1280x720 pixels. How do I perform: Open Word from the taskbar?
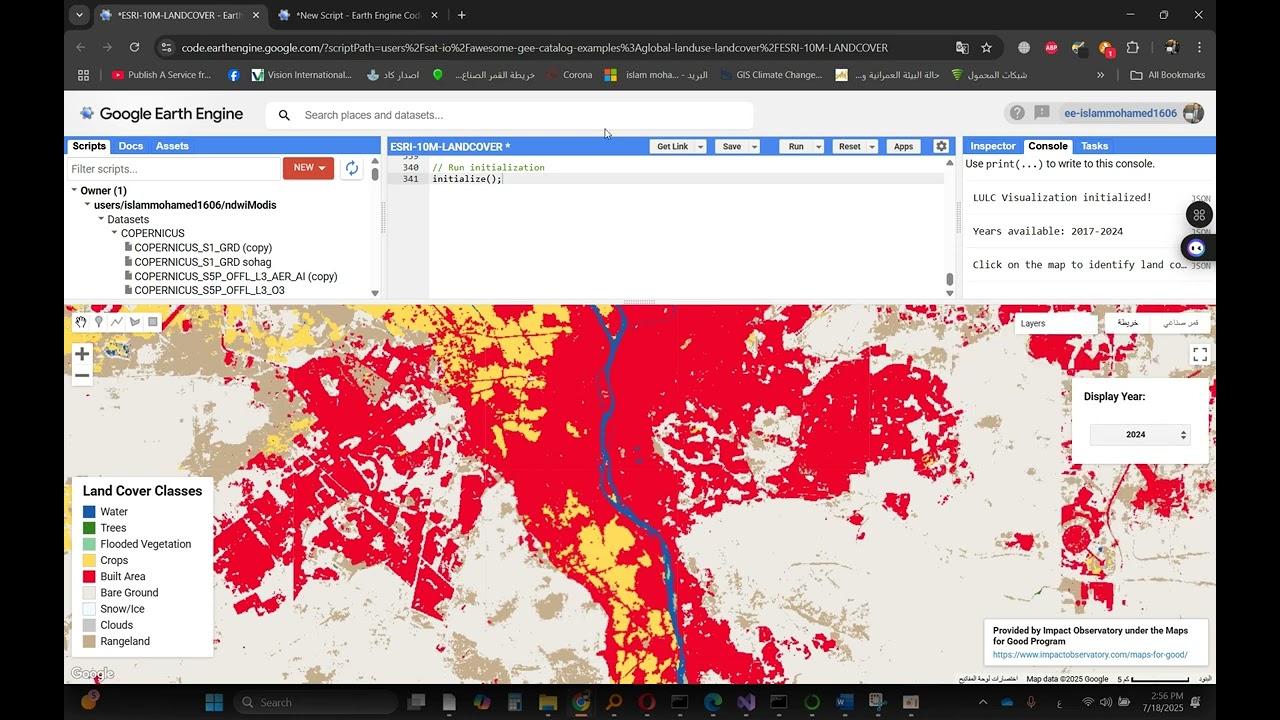pyautogui.click(x=844, y=702)
